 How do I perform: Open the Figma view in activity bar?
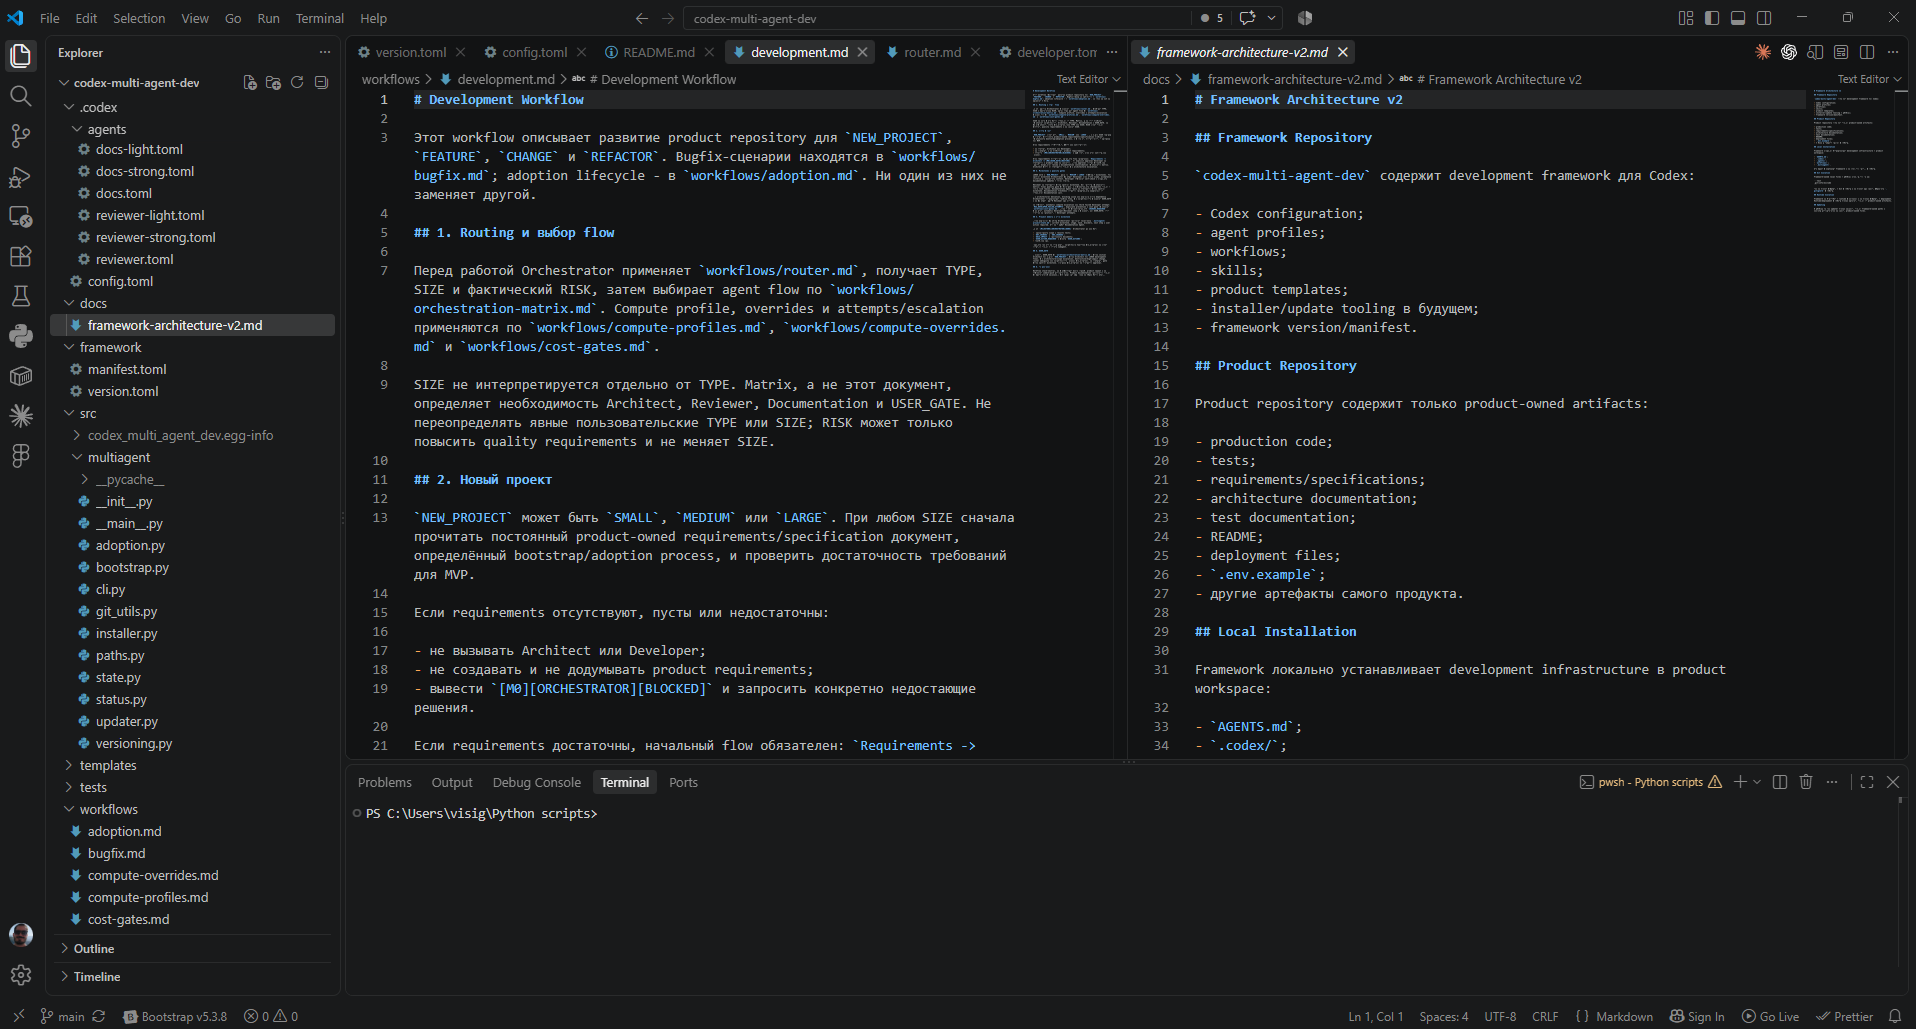(x=20, y=456)
